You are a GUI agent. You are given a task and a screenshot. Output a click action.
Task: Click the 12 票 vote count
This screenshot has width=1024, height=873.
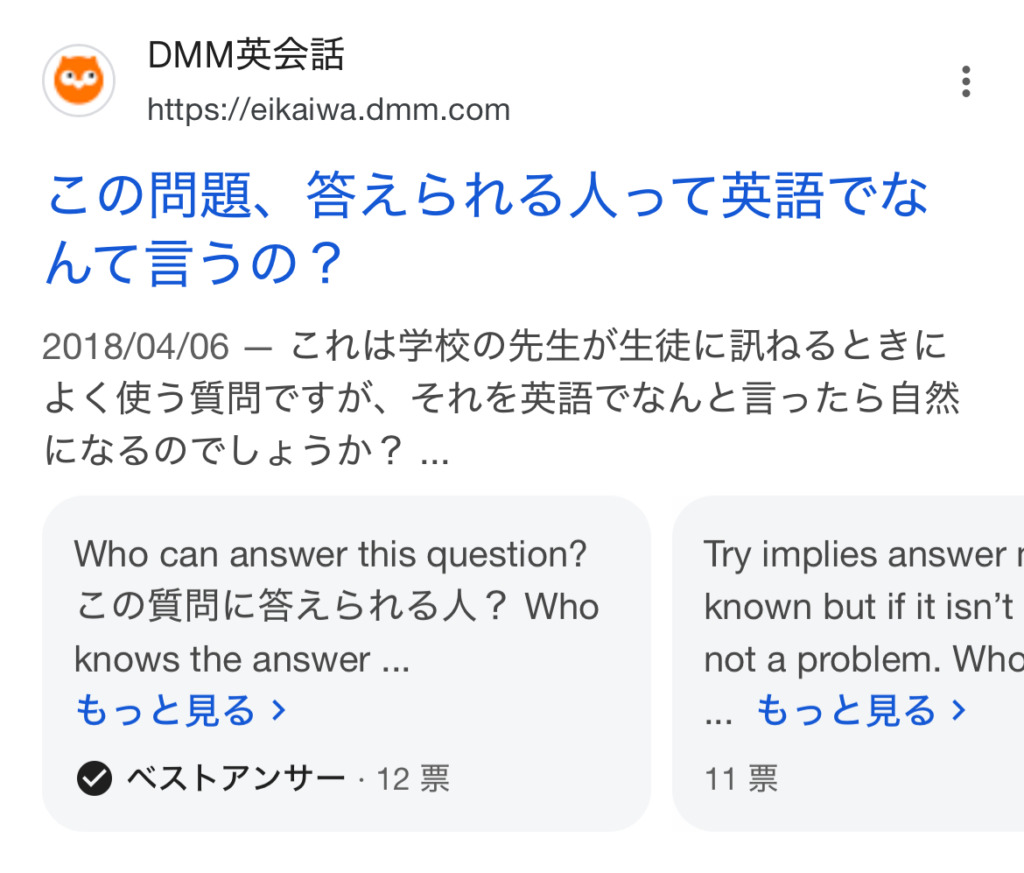coord(412,778)
